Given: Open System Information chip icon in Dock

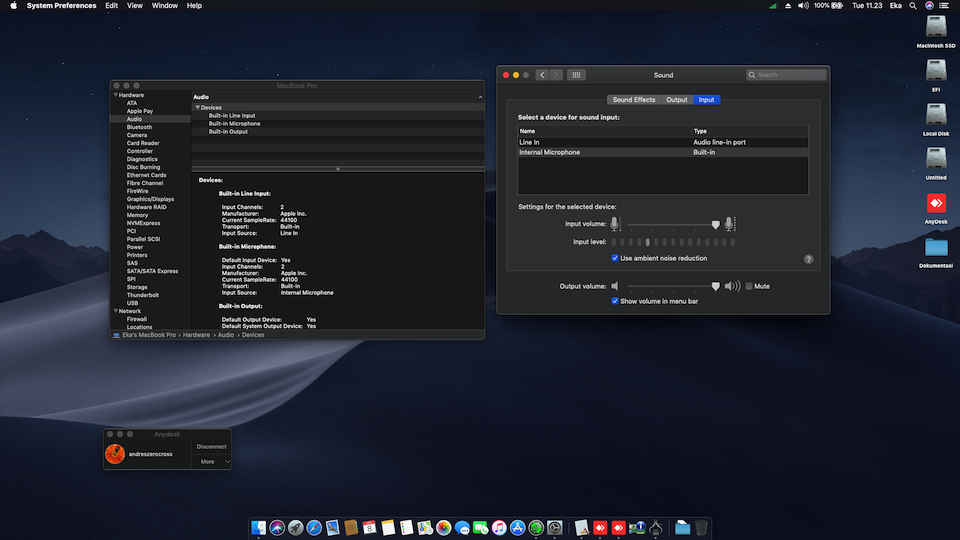Looking at the screenshot, I should [637, 527].
